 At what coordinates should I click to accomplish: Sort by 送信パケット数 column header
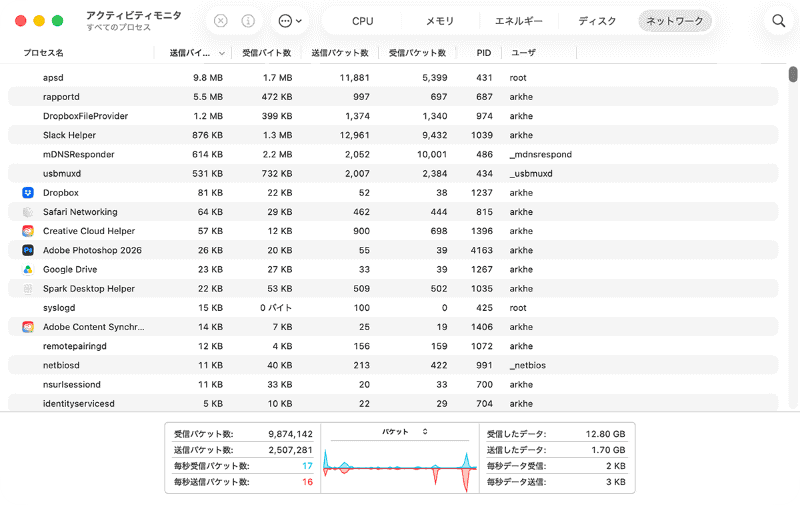coord(340,53)
